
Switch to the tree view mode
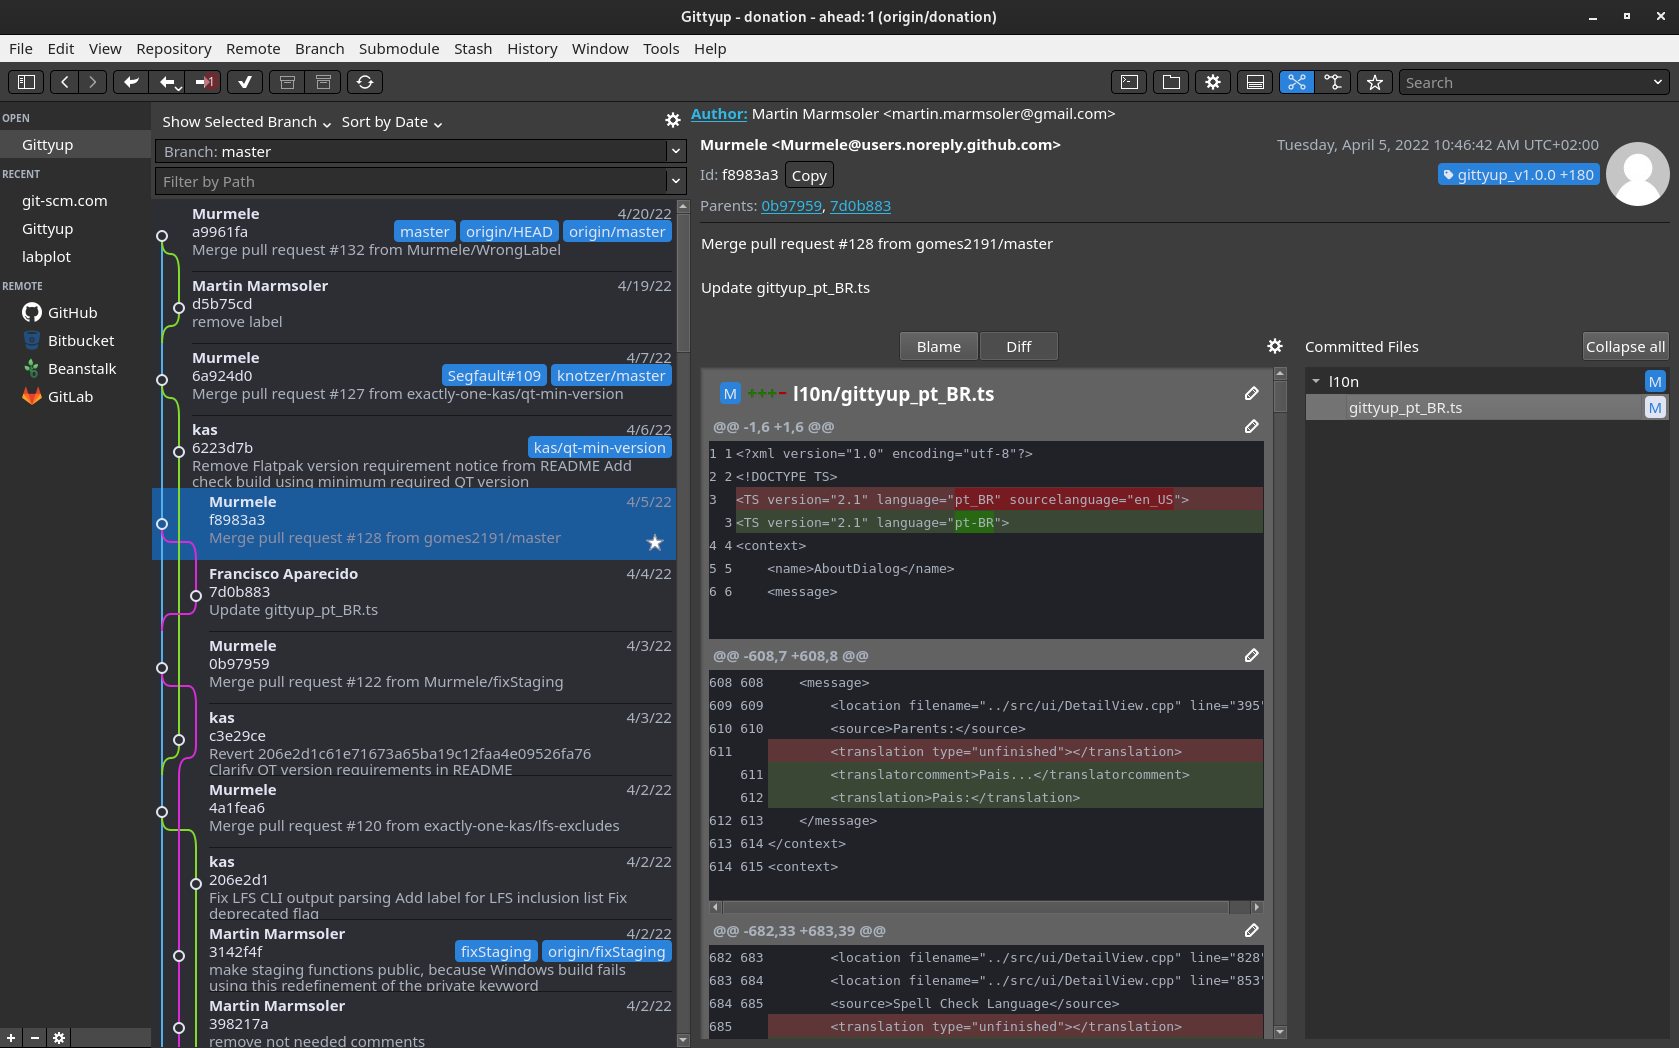tap(1333, 82)
